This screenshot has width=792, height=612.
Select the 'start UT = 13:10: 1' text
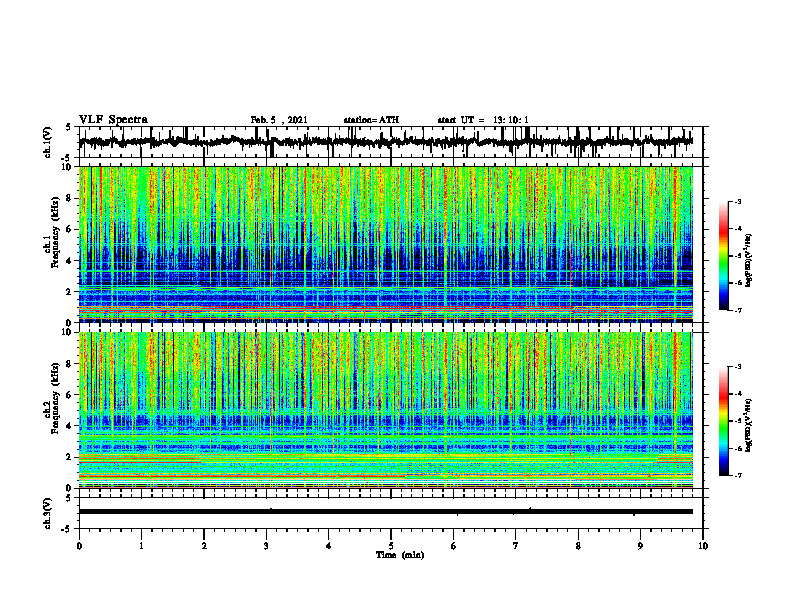click(483, 120)
